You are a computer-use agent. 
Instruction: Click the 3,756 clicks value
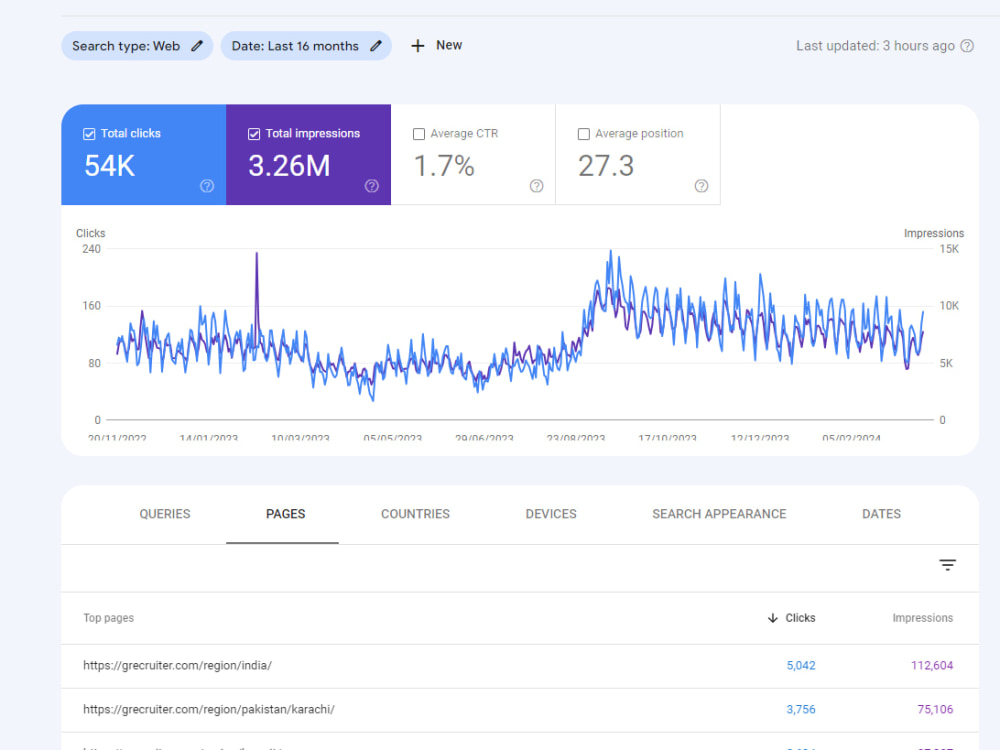pyautogui.click(x=800, y=710)
